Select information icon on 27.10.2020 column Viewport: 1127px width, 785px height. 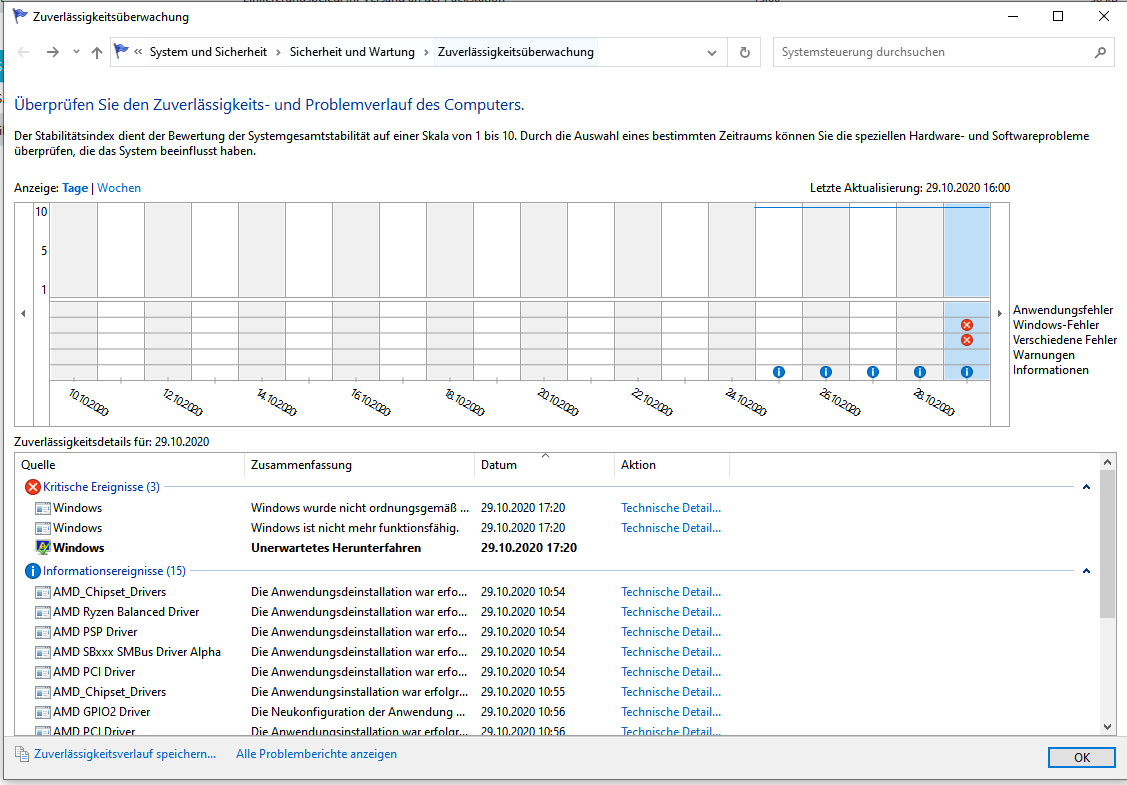click(x=873, y=372)
